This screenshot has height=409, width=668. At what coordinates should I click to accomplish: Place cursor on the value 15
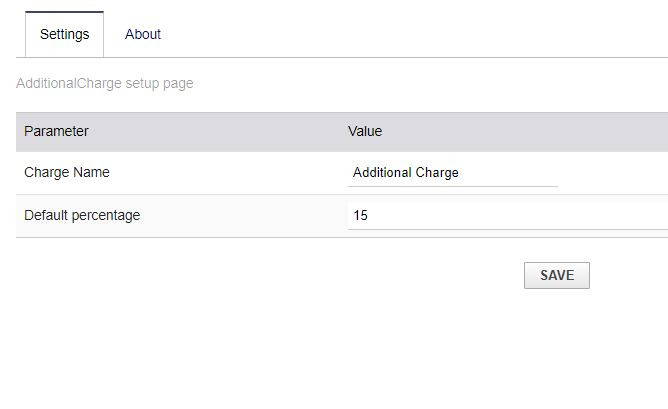pyautogui.click(x=361, y=215)
